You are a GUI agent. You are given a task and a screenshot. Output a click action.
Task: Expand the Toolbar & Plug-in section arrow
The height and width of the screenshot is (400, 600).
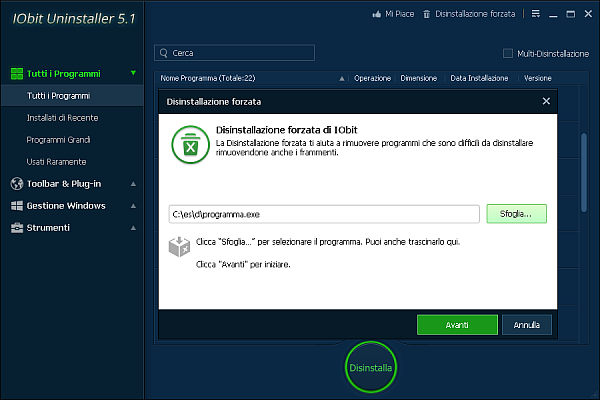133,184
